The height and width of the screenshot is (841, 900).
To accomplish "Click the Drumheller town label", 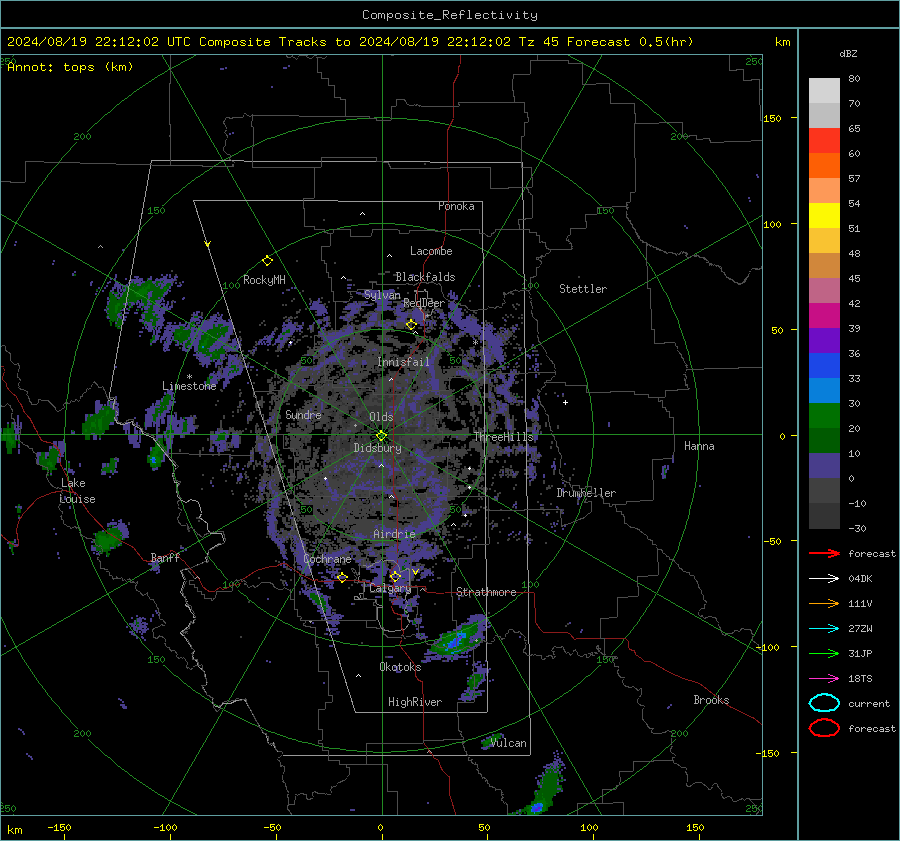I will [x=586, y=493].
